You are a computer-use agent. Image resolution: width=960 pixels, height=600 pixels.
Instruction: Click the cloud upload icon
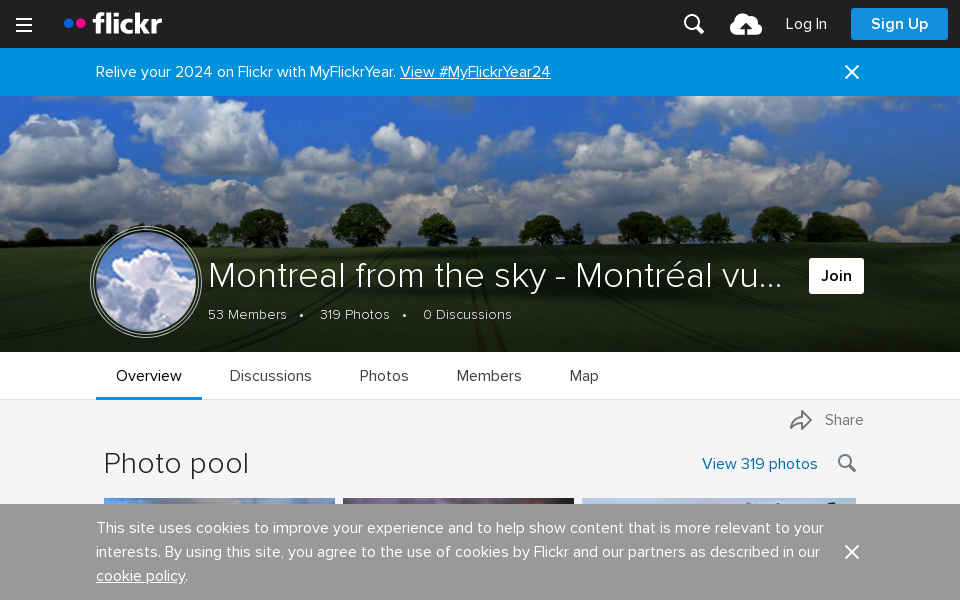point(745,23)
